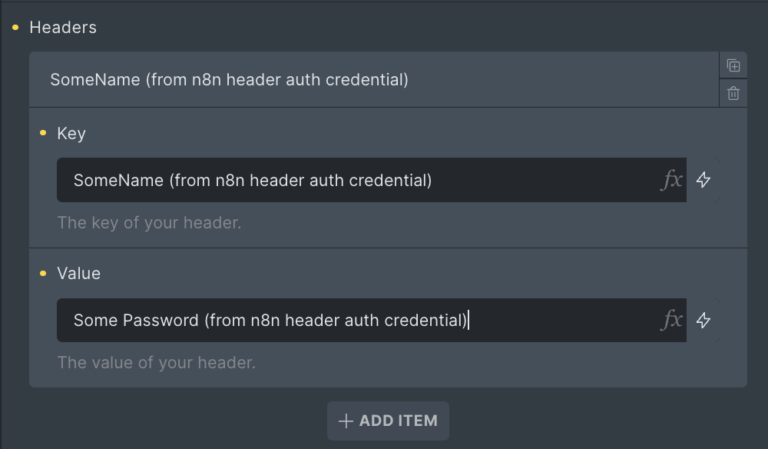This screenshot has height=449, width=768.
Task: Click the yellow dot next to Headers
Action: click(15, 28)
